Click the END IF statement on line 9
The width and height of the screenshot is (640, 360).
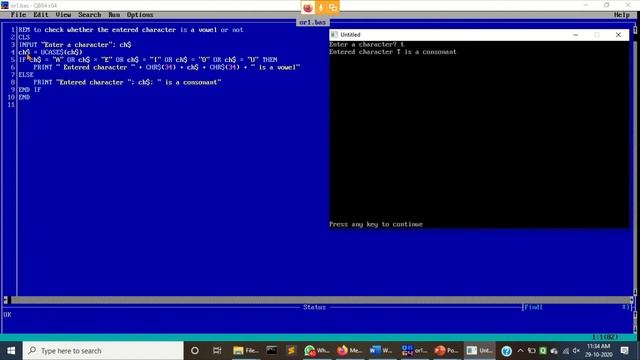click(30, 90)
